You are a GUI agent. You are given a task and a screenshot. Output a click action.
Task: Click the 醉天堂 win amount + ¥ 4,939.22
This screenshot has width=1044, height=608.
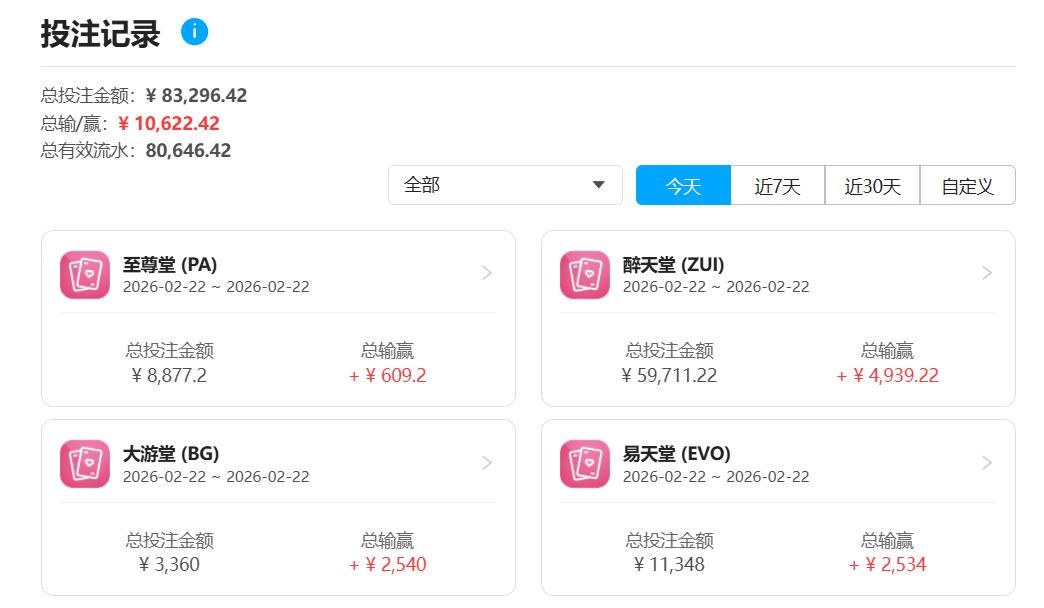[888, 376]
